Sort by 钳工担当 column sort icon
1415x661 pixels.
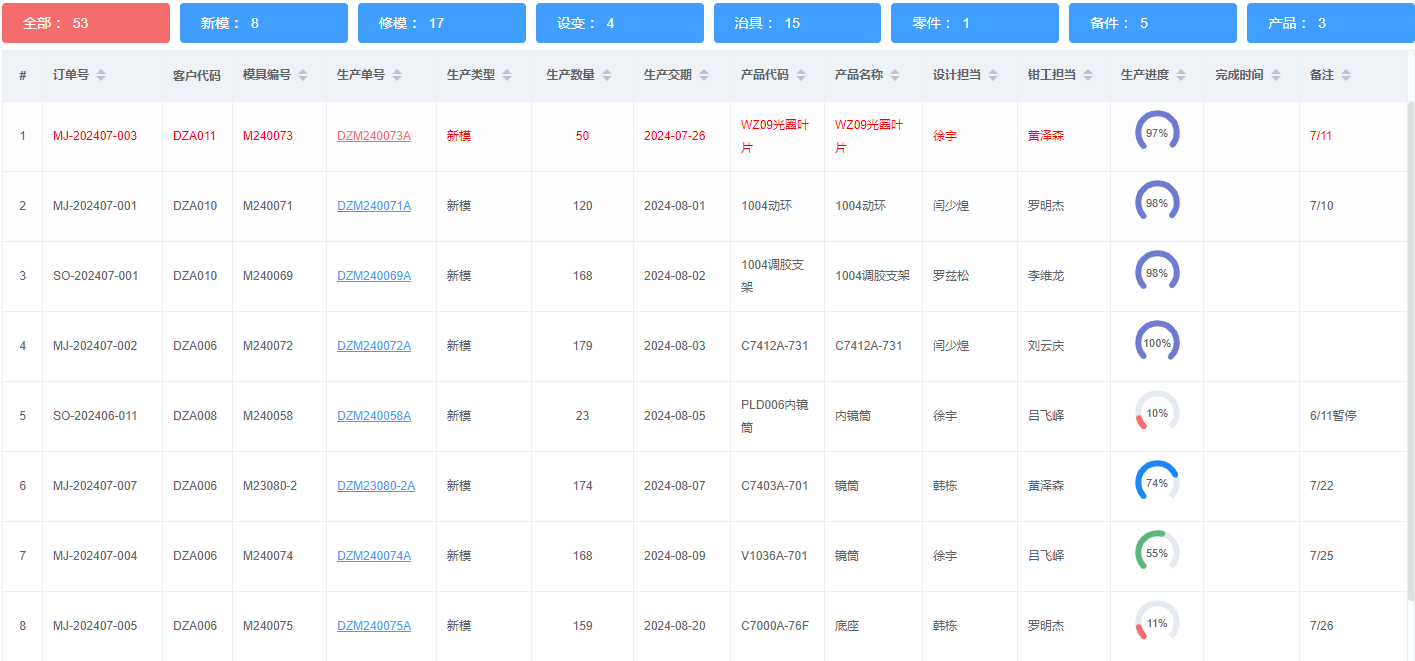click(1088, 76)
